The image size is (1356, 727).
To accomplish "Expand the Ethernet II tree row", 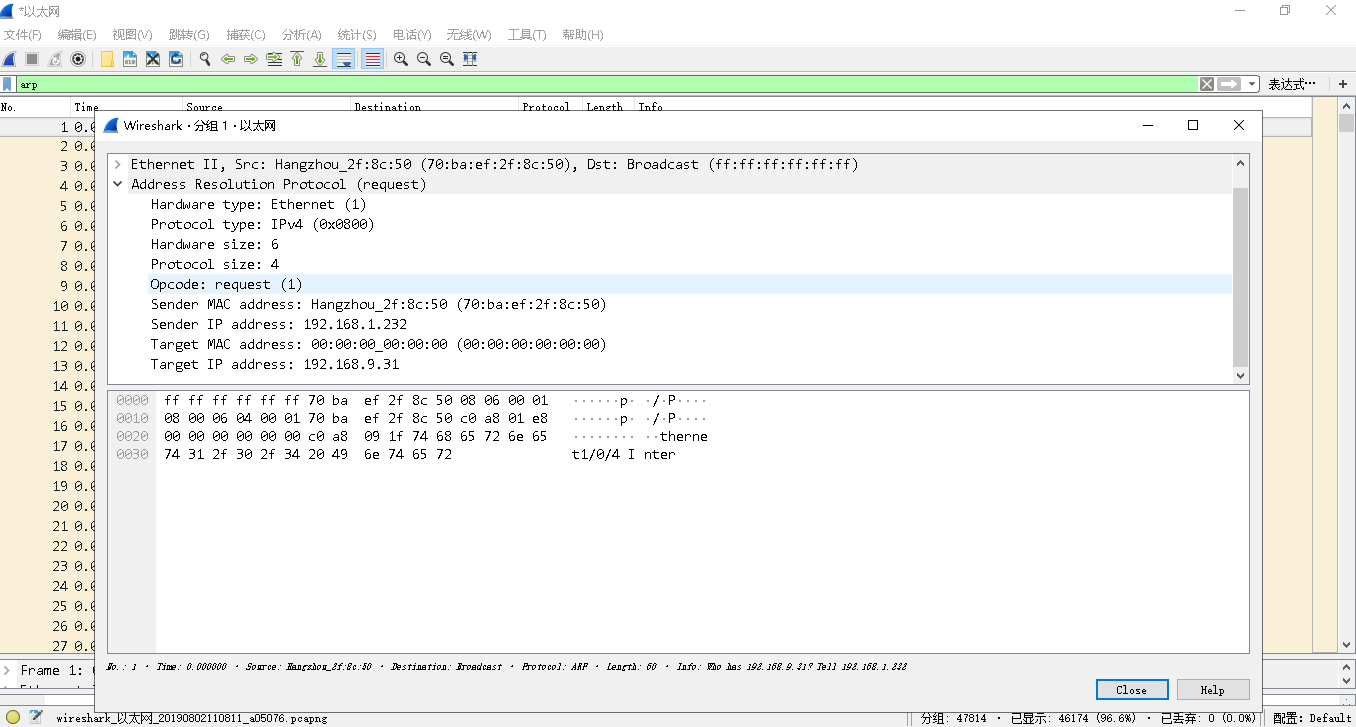I will [x=118, y=164].
